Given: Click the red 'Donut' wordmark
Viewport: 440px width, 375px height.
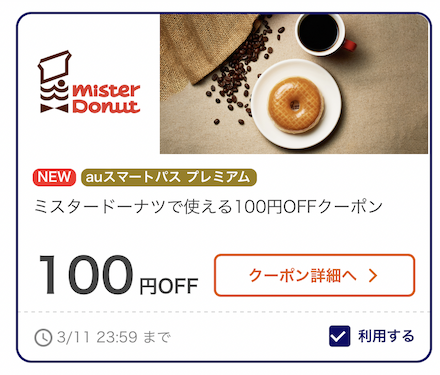Looking at the screenshot, I should point(106,106).
